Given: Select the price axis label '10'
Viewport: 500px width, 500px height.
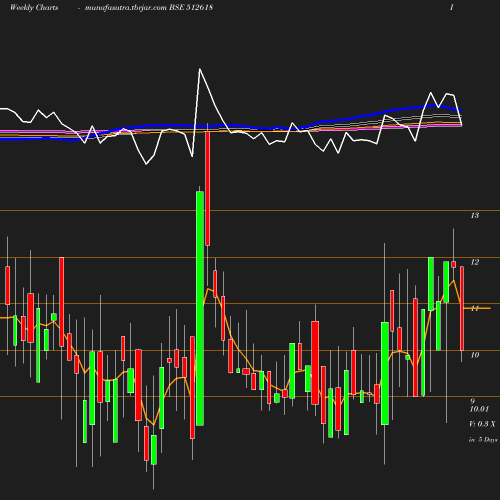Looking at the screenshot, I should click(475, 355).
